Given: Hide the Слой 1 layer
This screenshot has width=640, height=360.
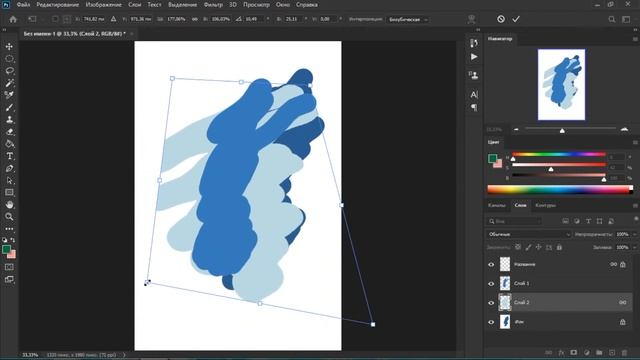Looking at the screenshot, I should tap(491, 284).
